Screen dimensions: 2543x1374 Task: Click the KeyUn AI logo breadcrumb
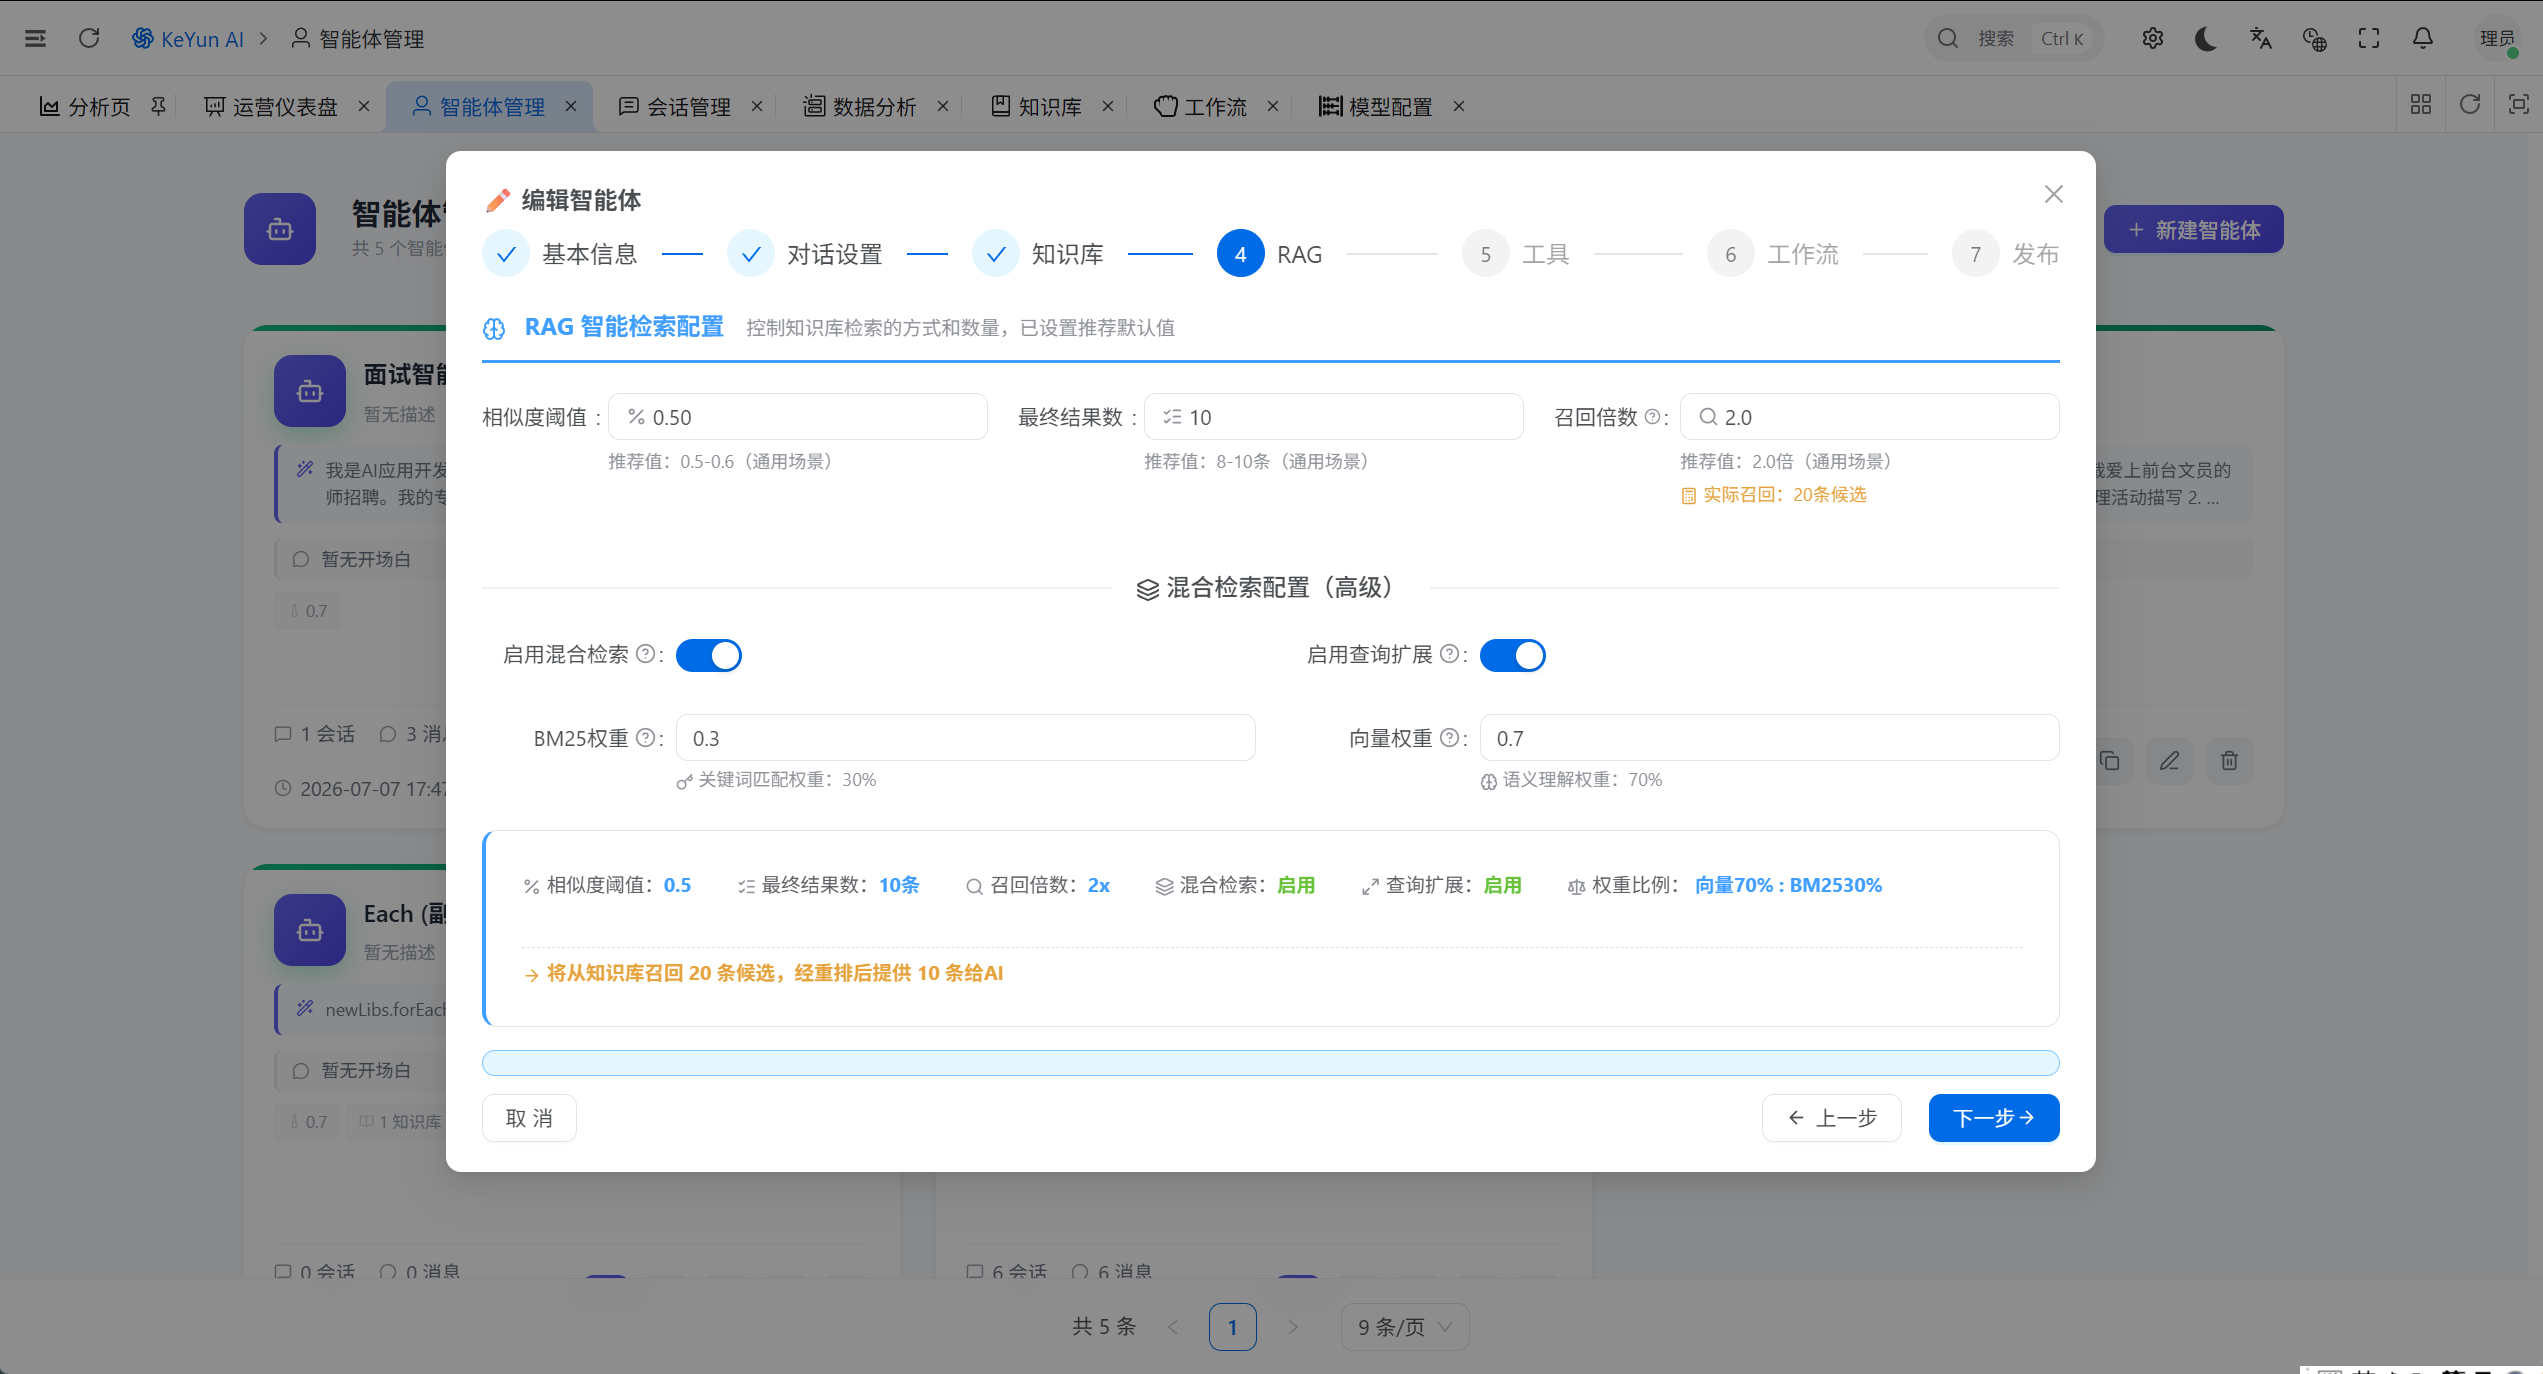pos(188,38)
